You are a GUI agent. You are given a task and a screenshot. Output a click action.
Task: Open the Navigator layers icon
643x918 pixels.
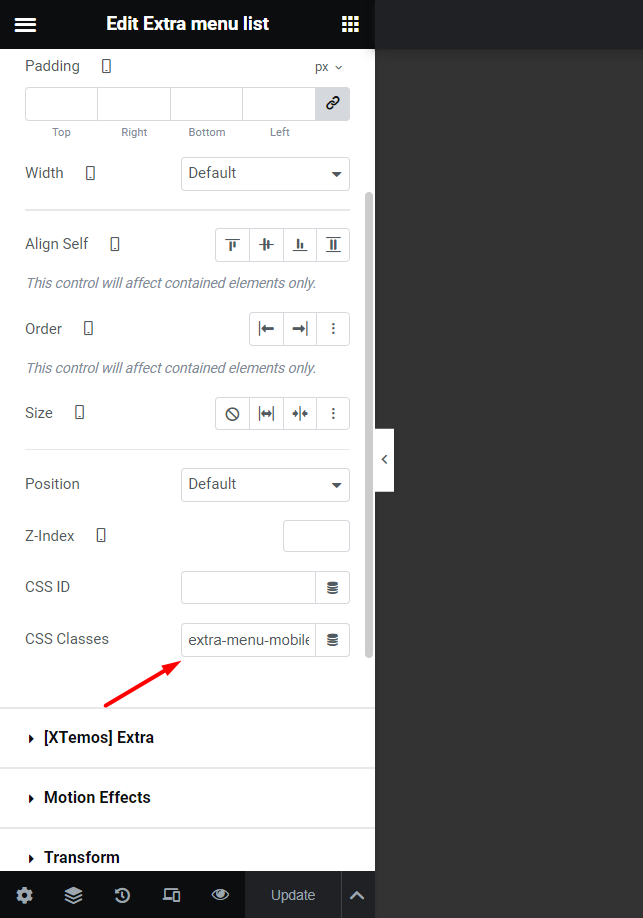tap(73, 895)
